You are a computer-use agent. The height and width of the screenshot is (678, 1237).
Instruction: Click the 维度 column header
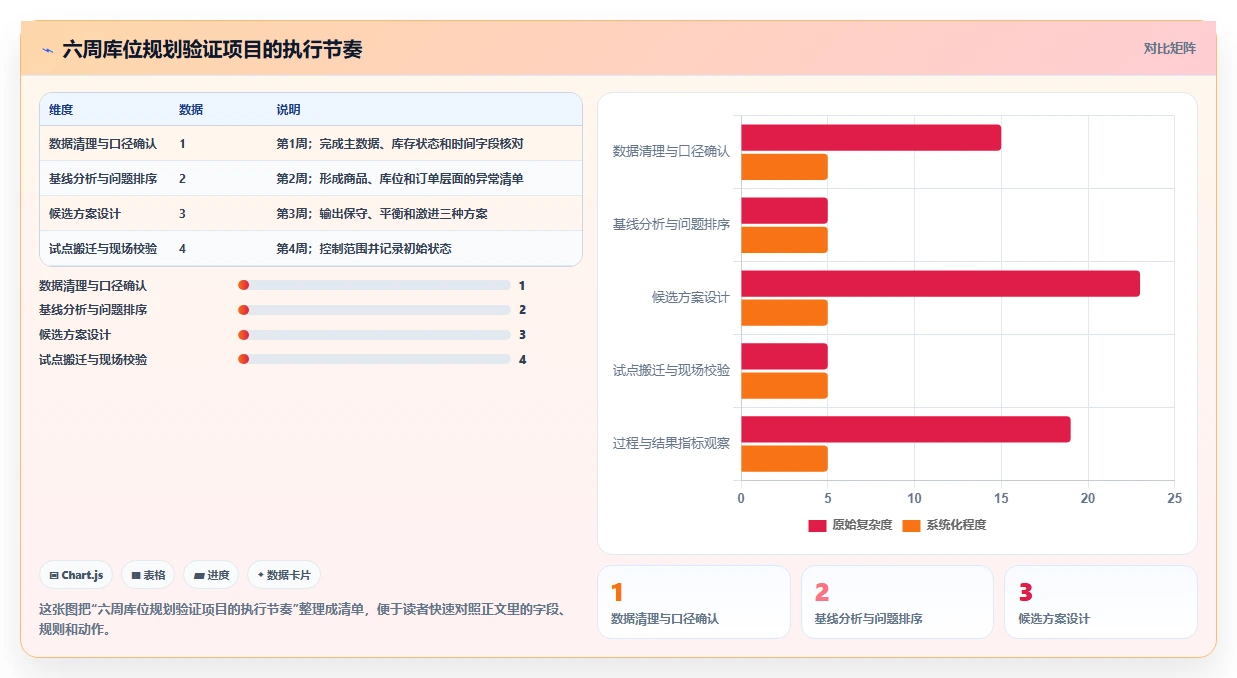point(61,110)
